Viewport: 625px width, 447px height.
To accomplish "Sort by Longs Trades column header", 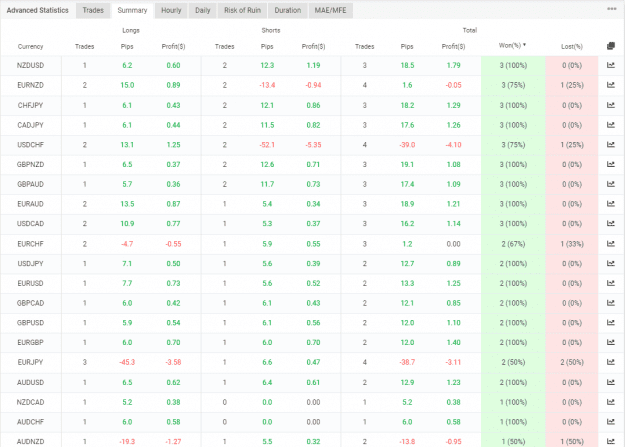I will point(85,47).
